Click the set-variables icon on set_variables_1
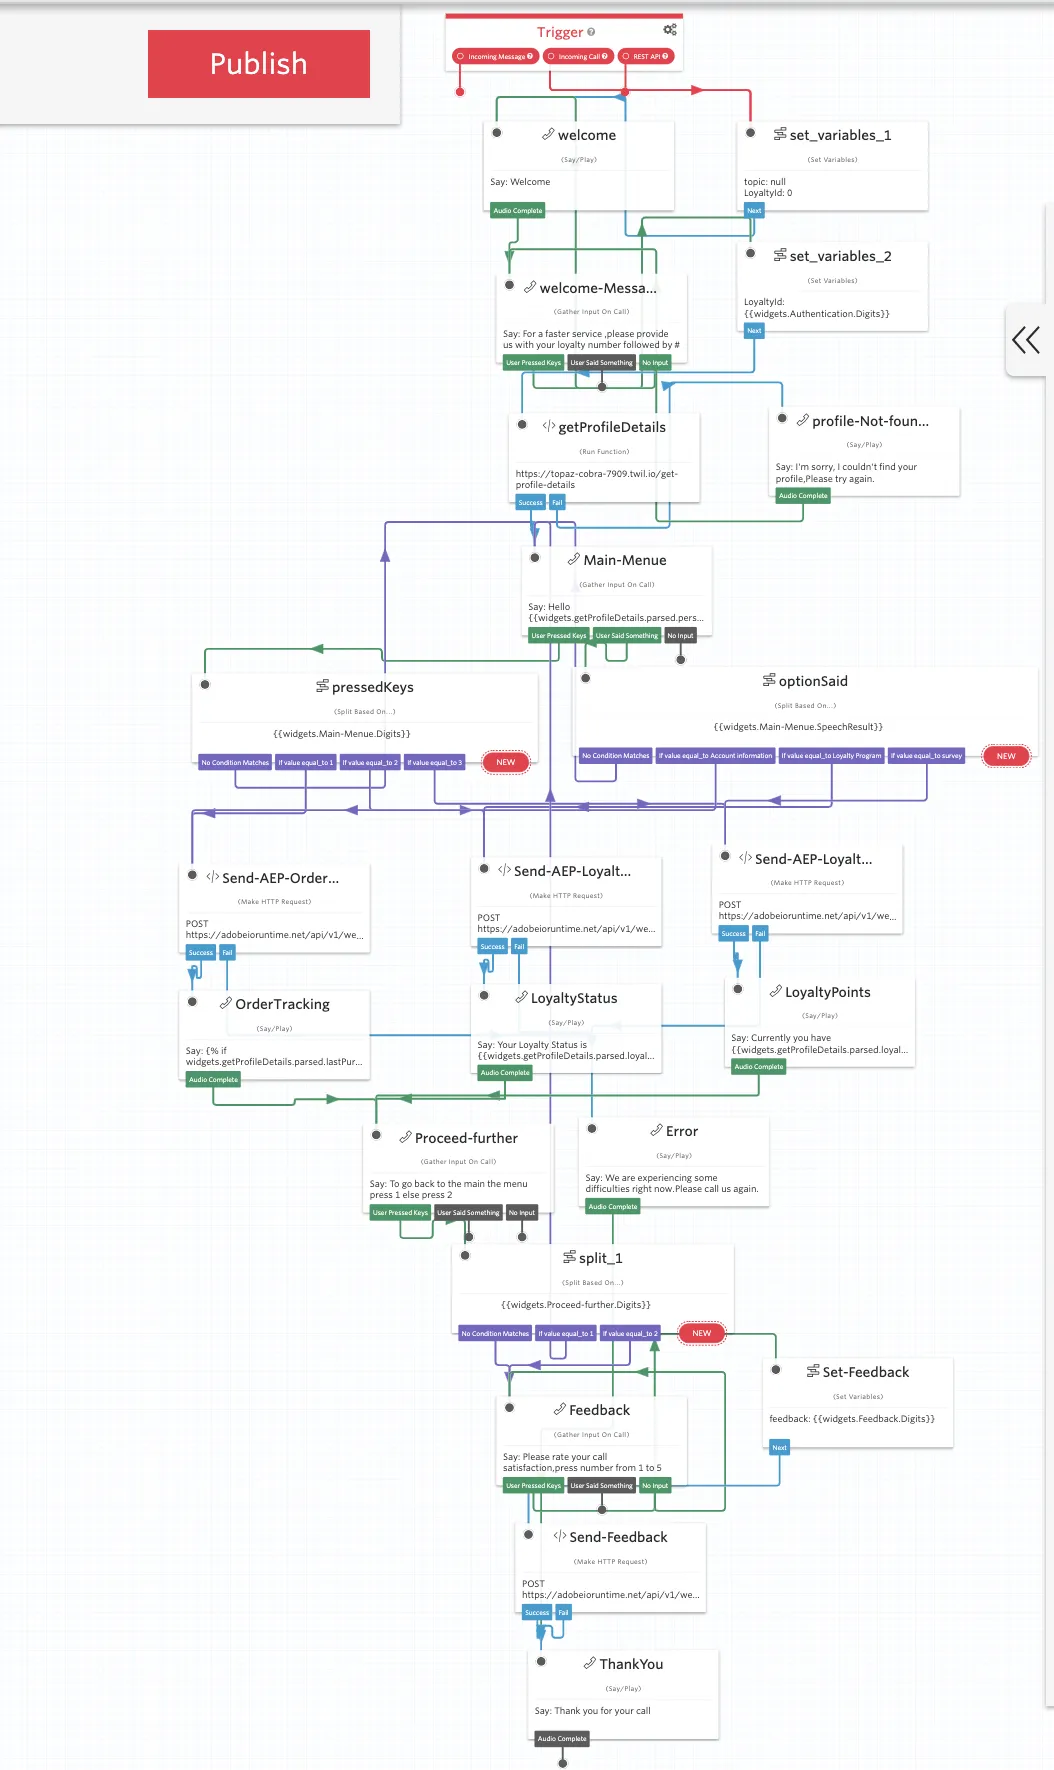Screen dimensions: 1054x1770 tap(780, 134)
